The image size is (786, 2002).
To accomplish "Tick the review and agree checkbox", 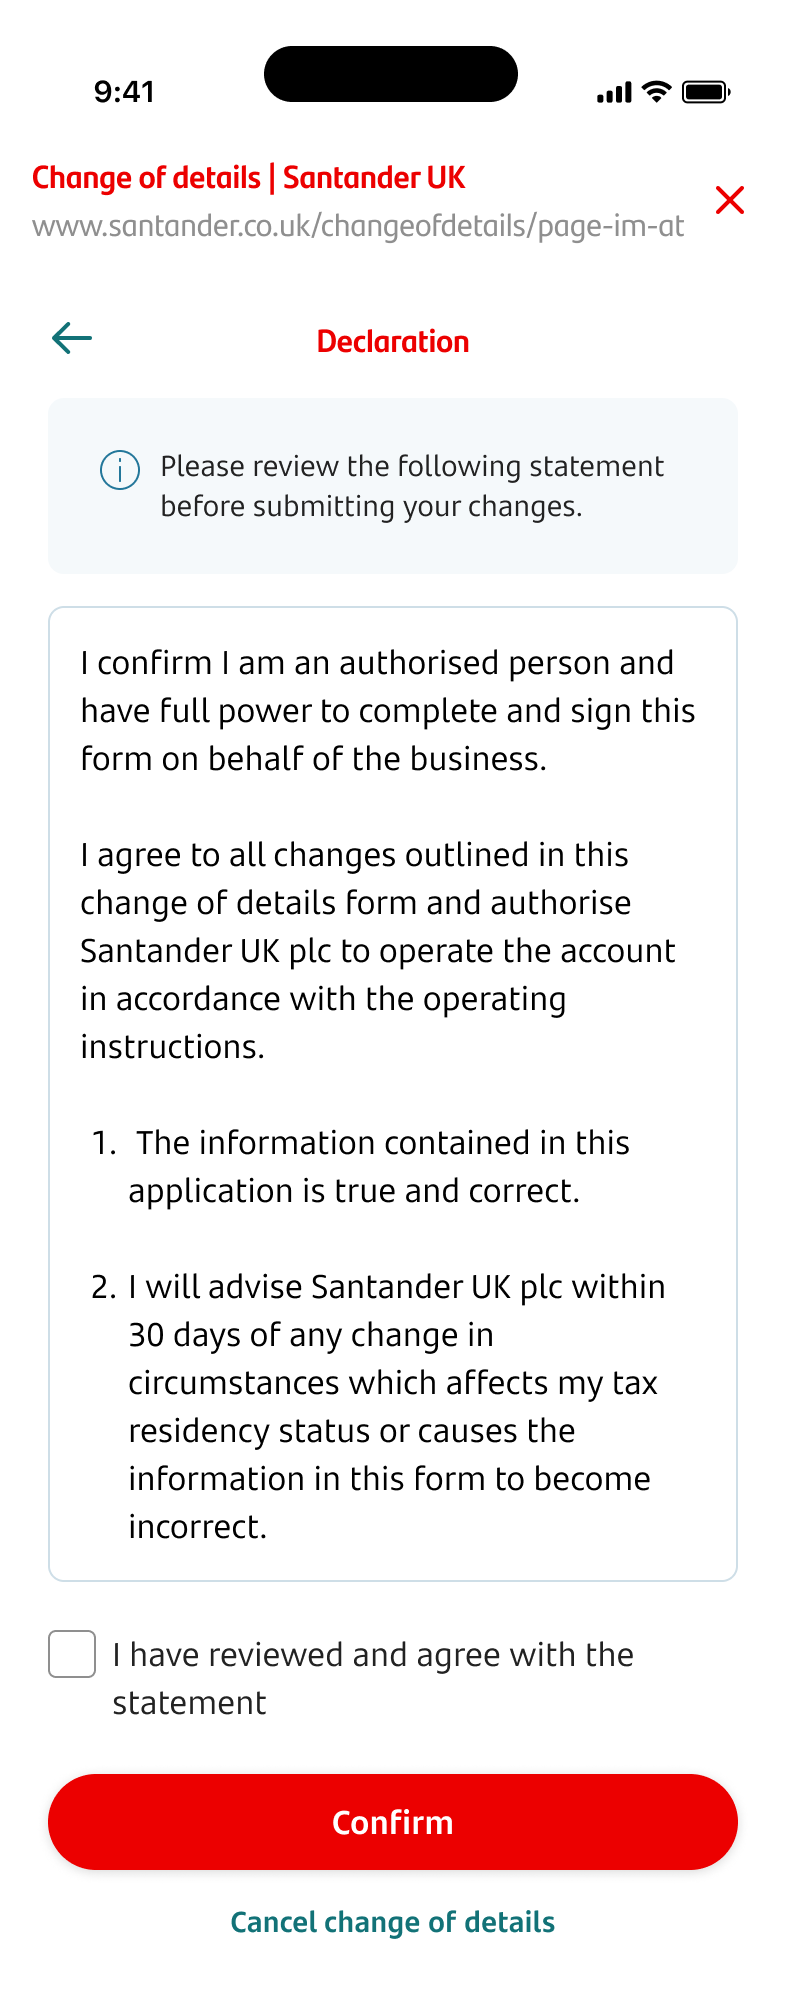I will coord(72,1654).
